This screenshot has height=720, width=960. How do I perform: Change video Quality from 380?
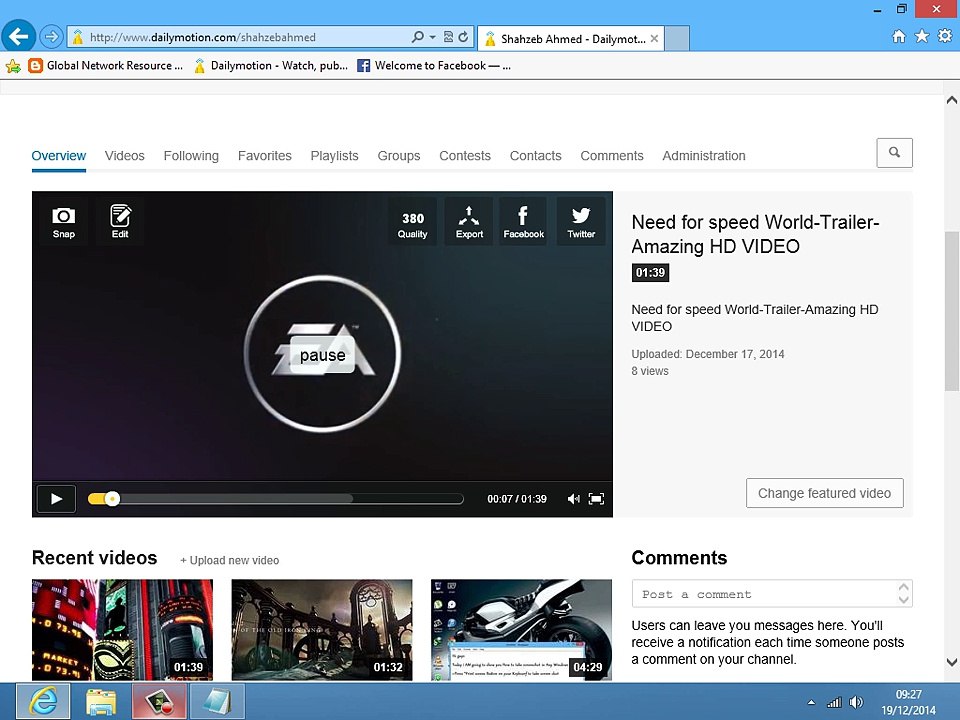click(x=413, y=222)
